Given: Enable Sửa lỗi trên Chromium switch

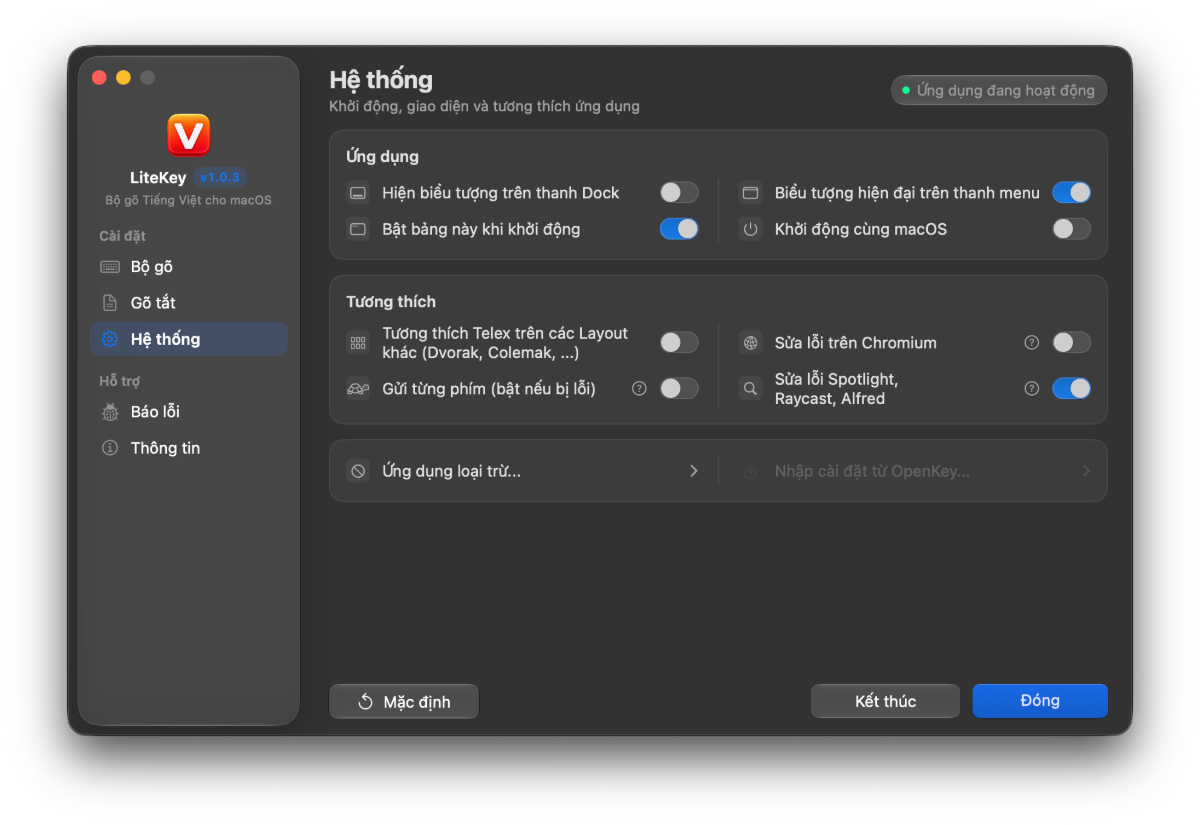Looking at the screenshot, I should (x=1071, y=343).
